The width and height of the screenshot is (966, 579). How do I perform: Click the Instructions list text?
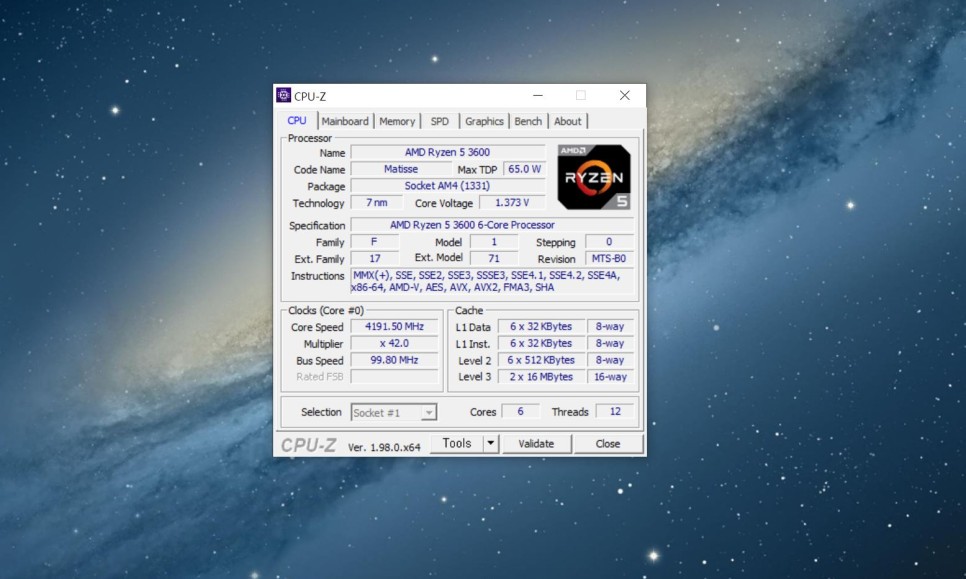click(x=492, y=281)
